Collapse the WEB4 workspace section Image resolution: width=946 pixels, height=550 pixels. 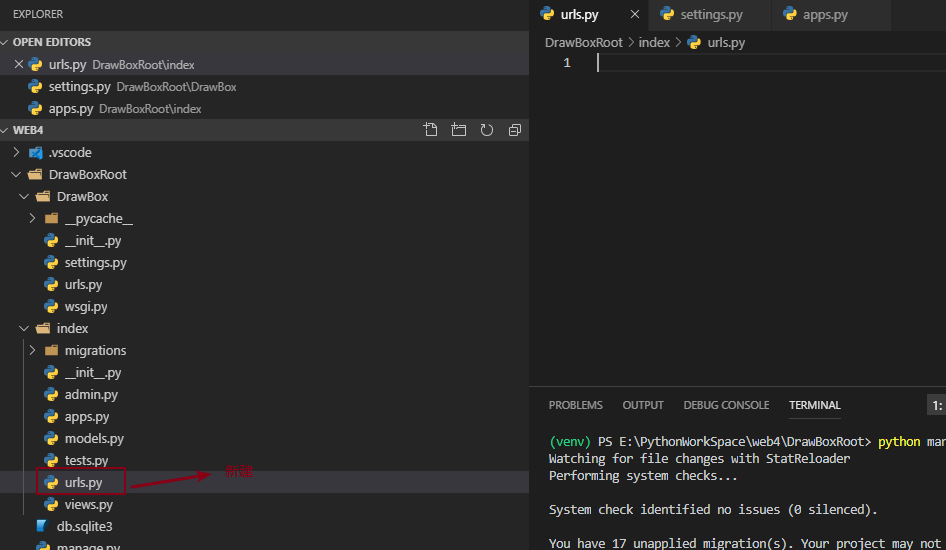coord(5,130)
